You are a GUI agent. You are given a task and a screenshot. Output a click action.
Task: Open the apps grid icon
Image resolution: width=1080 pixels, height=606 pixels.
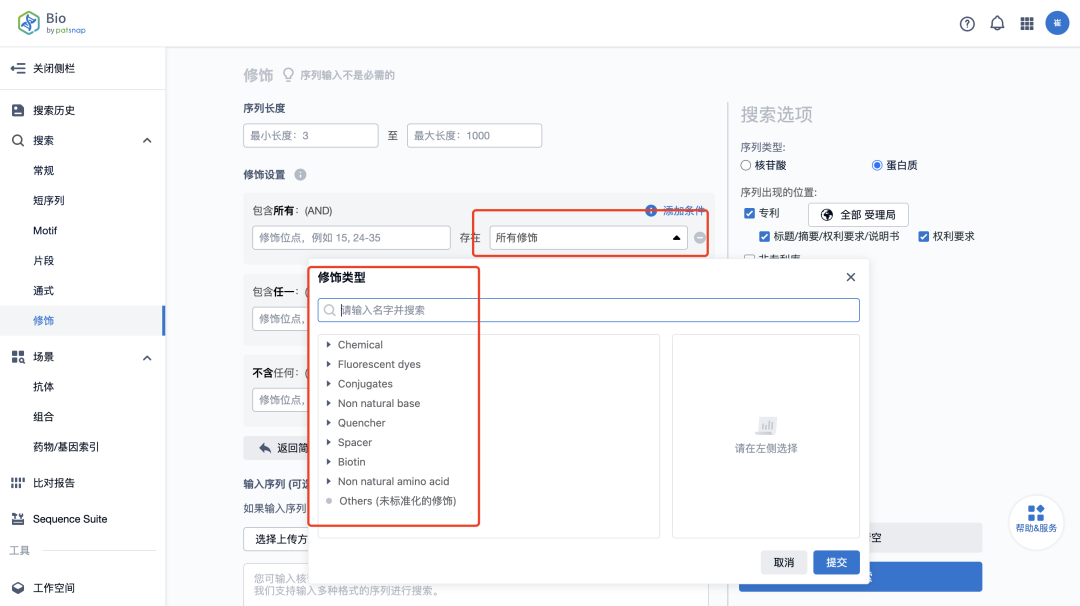click(x=1027, y=24)
